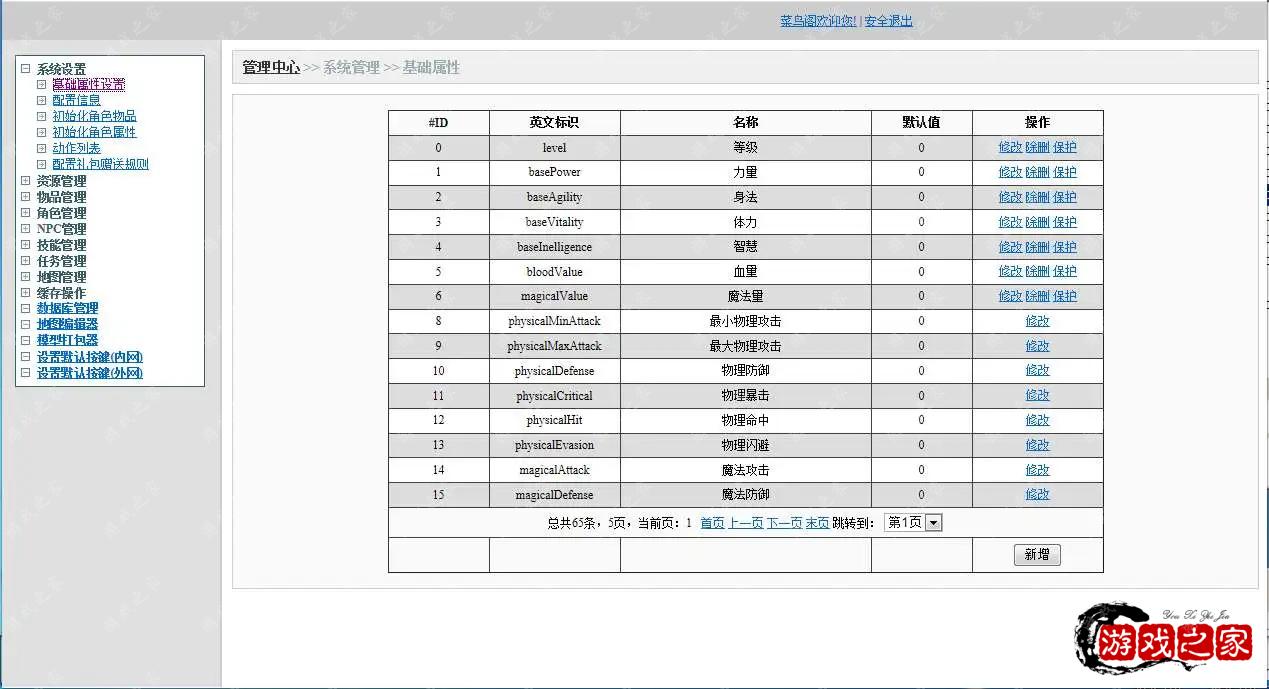The width and height of the screenshot is (1269, 689).
Task: Click the 安全退出 logout link
Action: (x=888, y=21)
